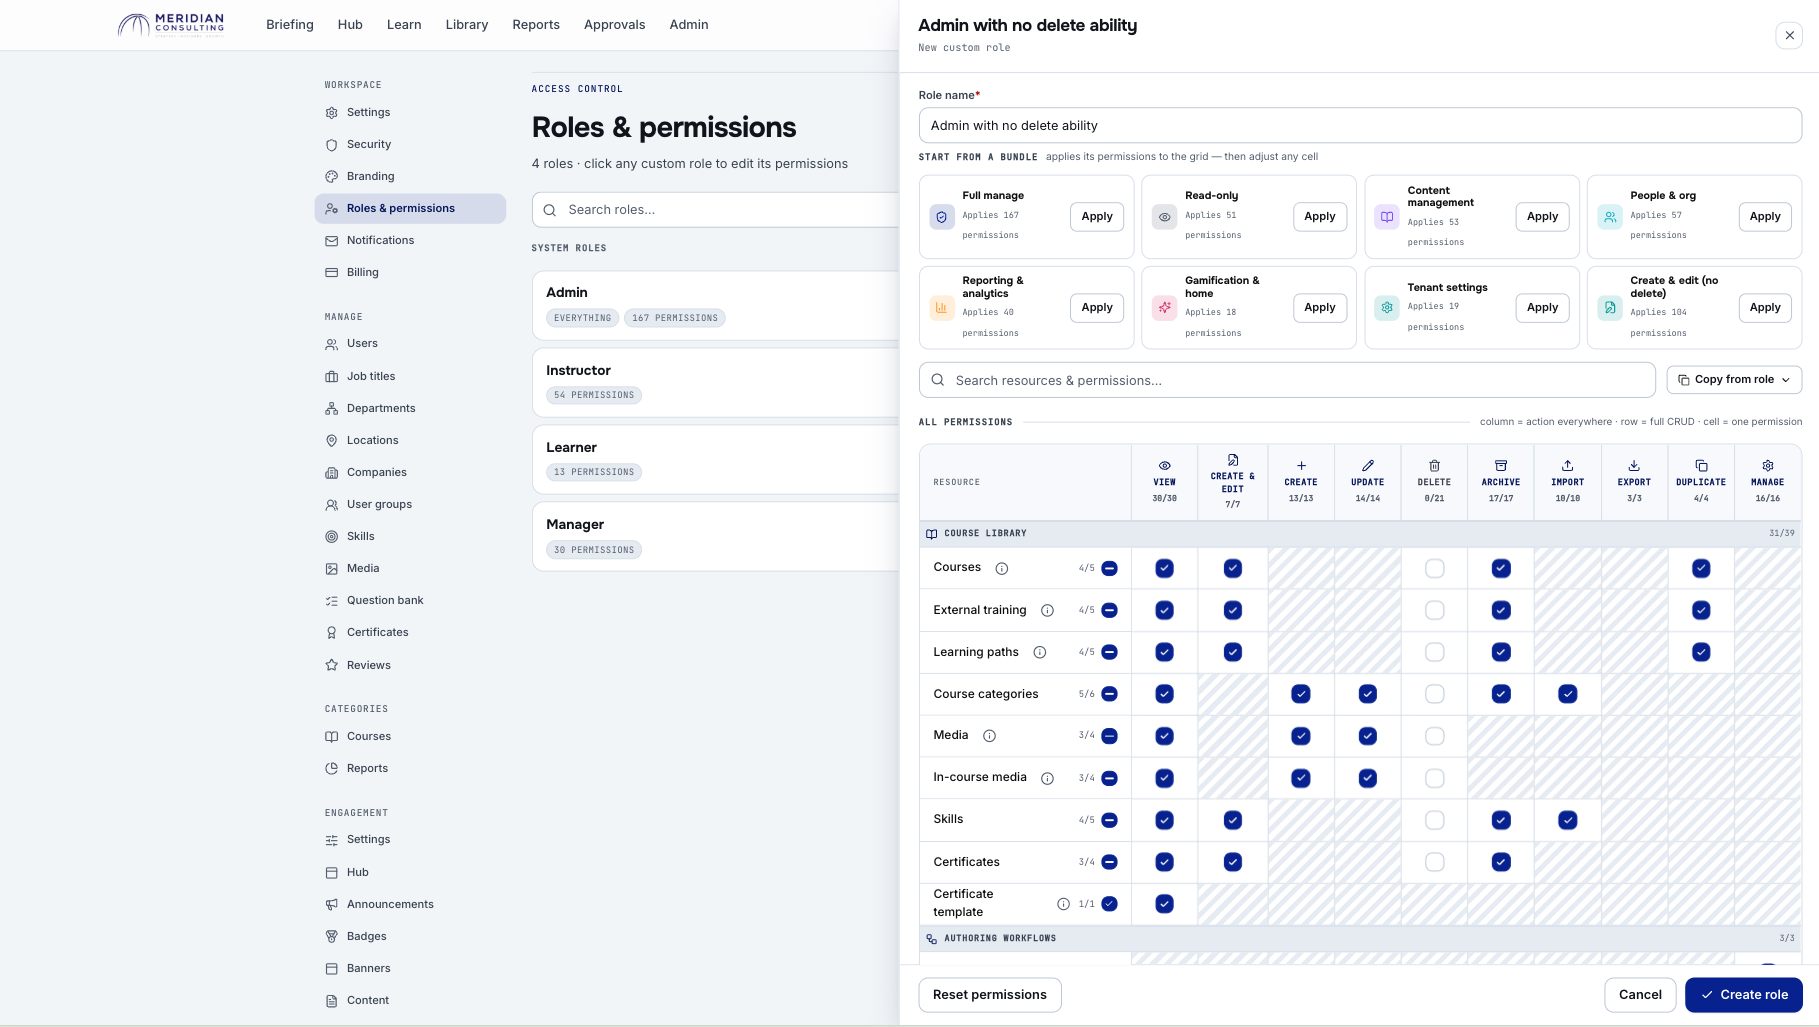Viewport: 1819px width, 1027px height.
Task: Click the Create column plus icon
Action: click(1301, 466)
